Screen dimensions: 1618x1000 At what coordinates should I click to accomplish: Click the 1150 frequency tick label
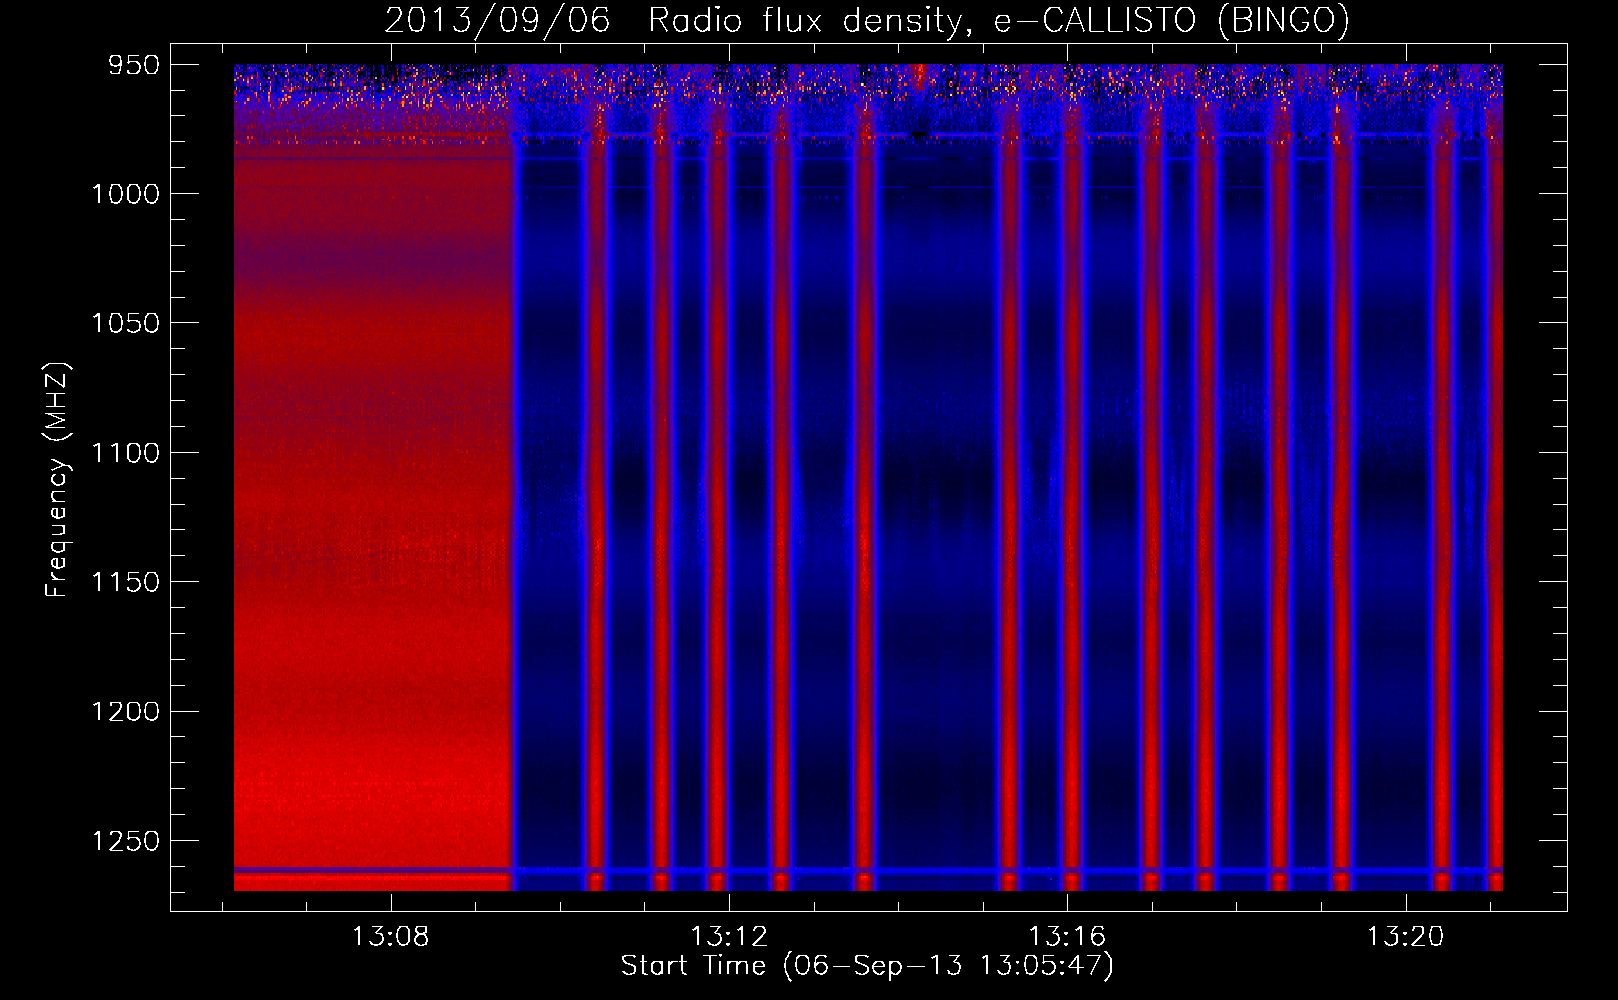[x=125, y=582]
